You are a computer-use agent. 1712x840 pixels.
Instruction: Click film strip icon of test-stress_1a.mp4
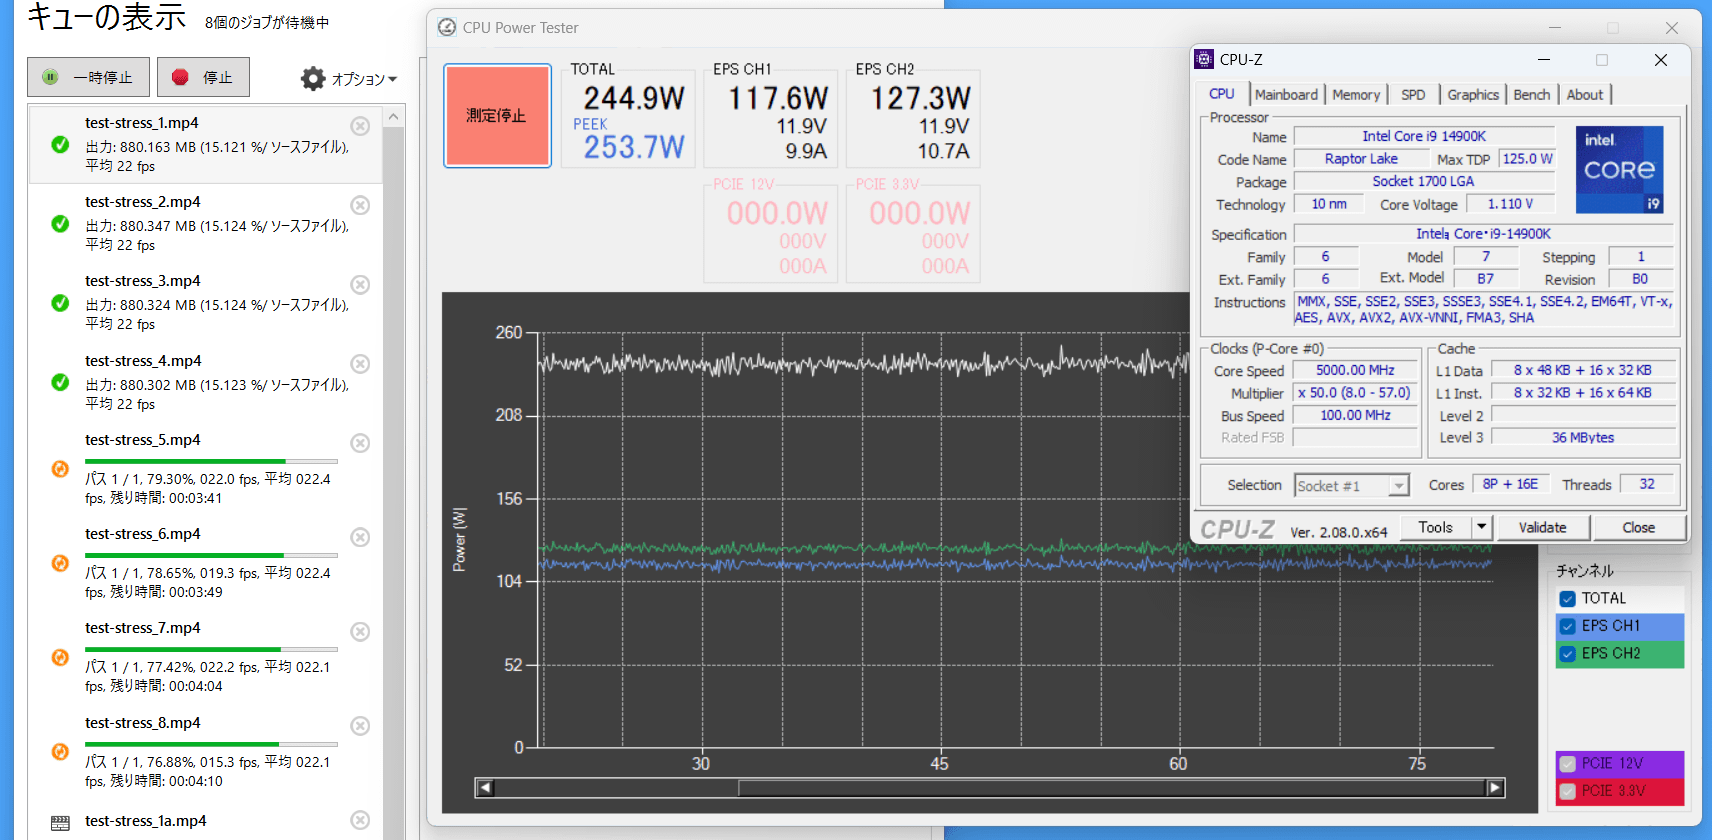tap(60, 824)
